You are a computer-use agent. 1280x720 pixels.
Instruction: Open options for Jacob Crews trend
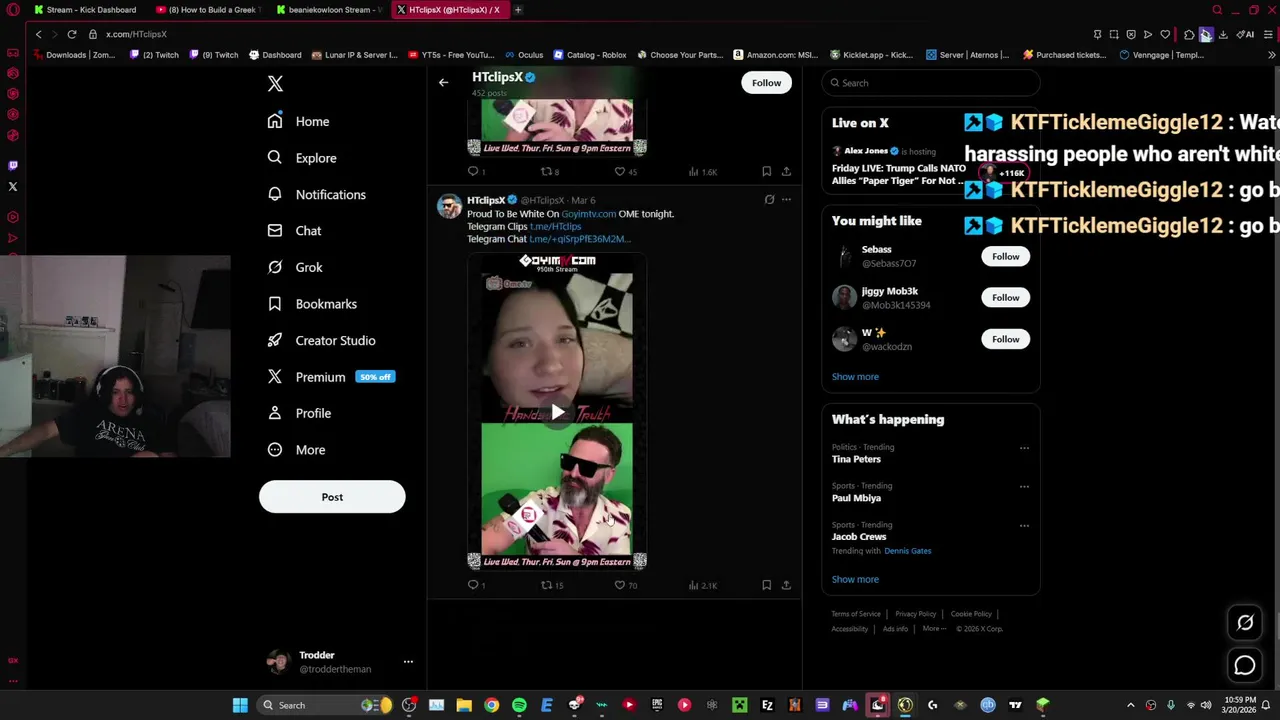[1024, 525]
